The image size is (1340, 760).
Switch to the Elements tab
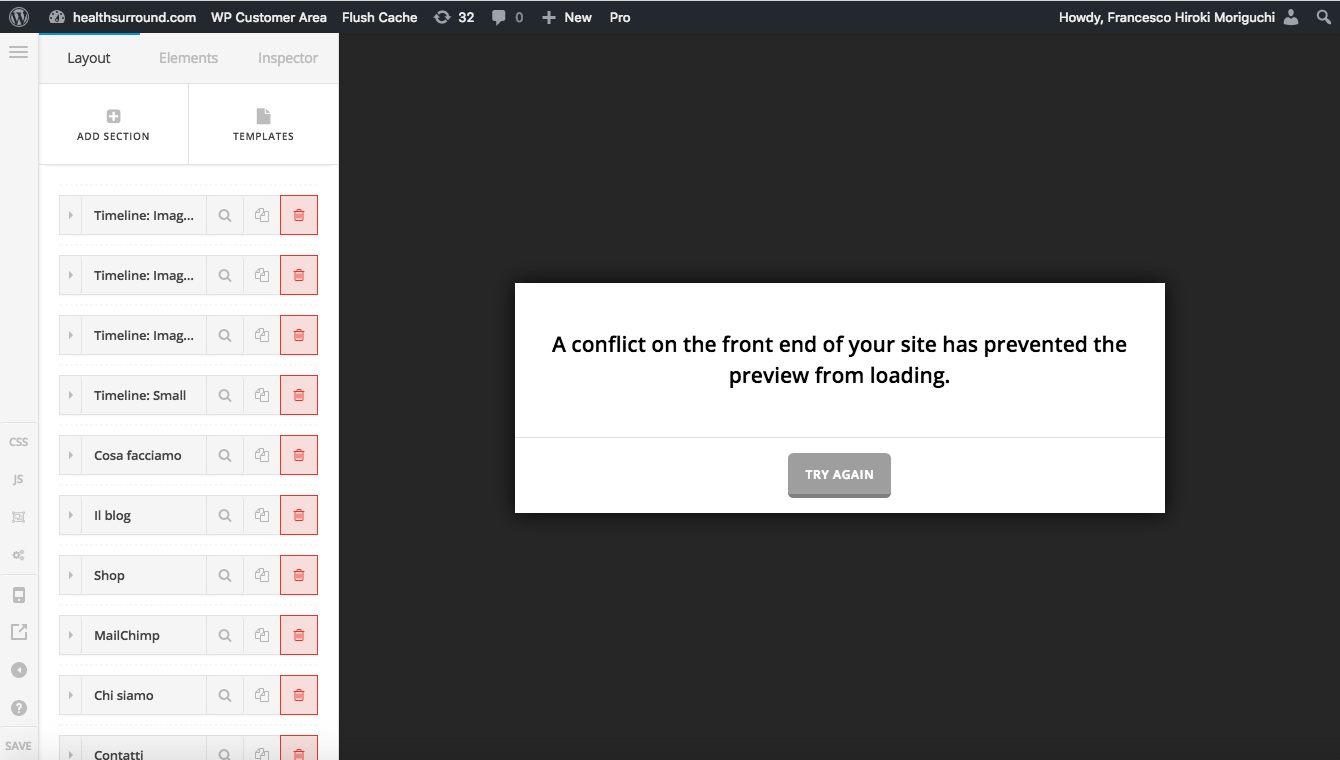[188, 58]
